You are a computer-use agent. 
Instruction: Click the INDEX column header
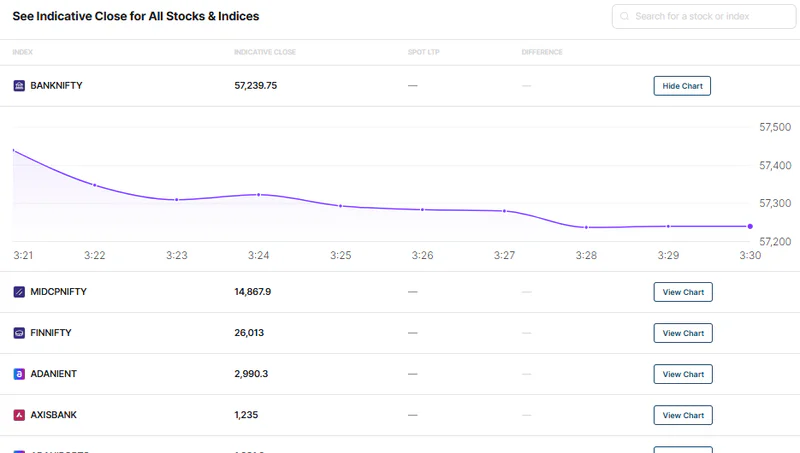22,52
